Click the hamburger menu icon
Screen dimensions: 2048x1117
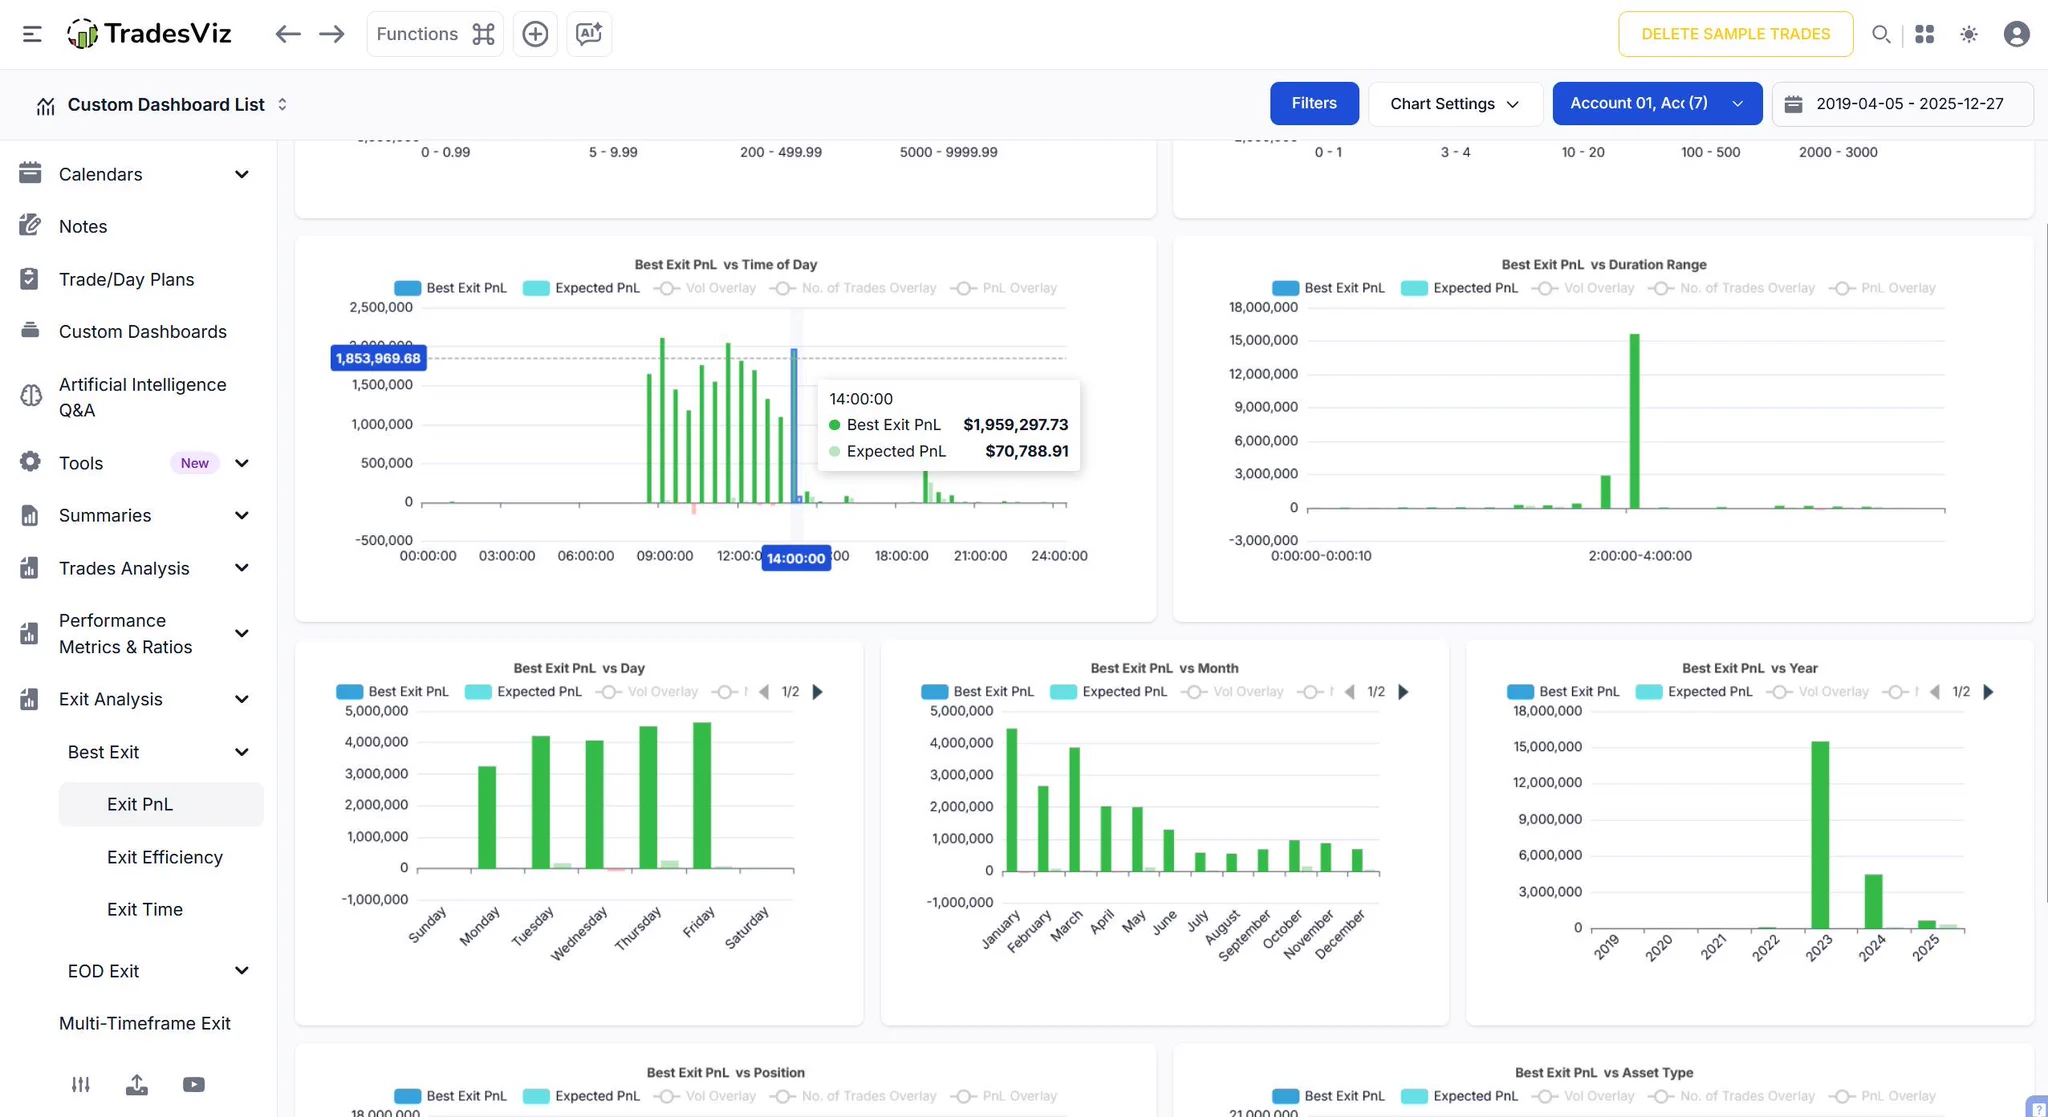point(32,34)
